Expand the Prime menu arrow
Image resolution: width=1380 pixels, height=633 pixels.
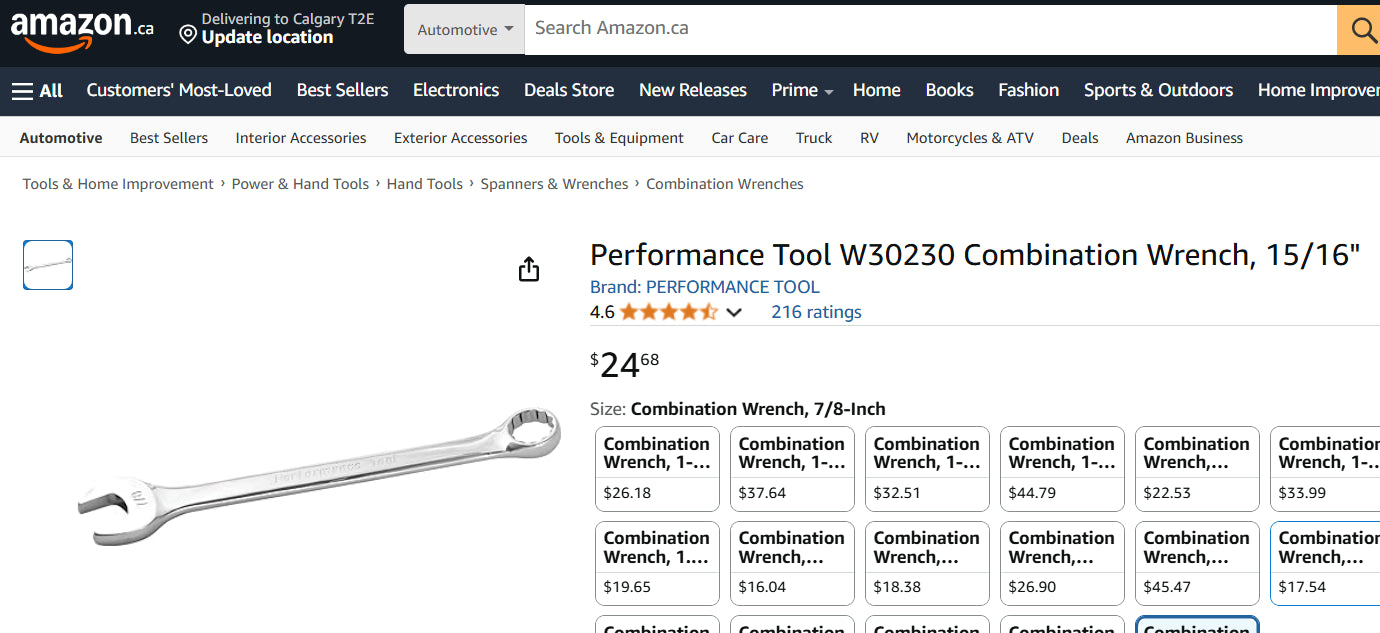(829, 92)
